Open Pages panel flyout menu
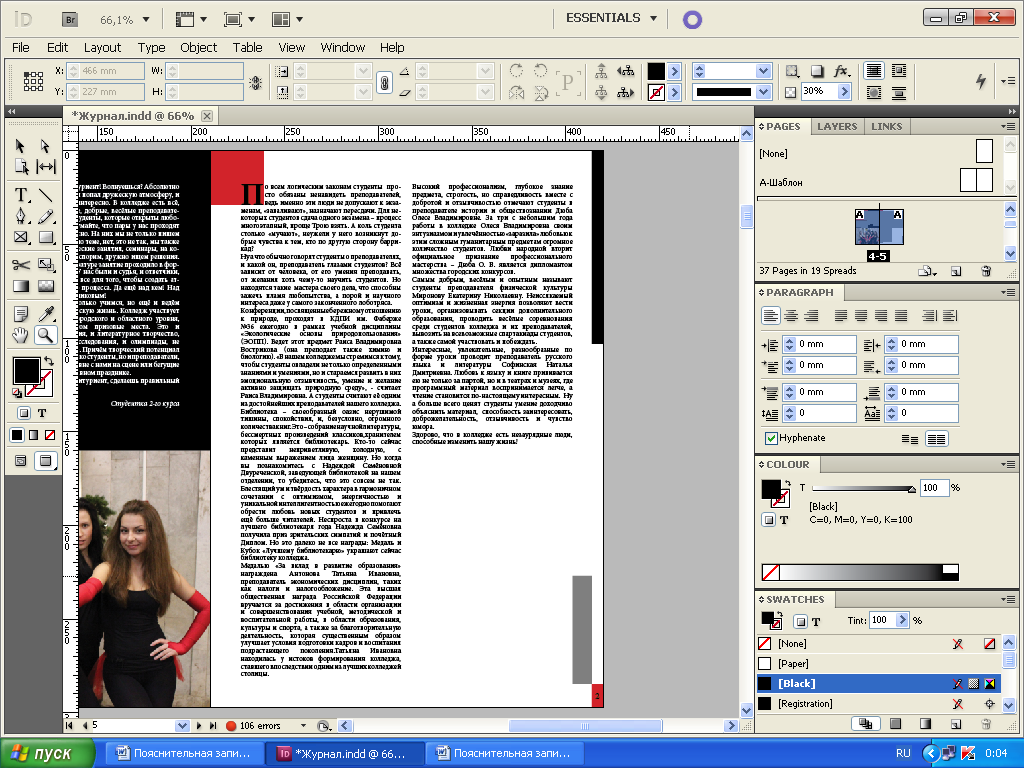 point(1008,126)
